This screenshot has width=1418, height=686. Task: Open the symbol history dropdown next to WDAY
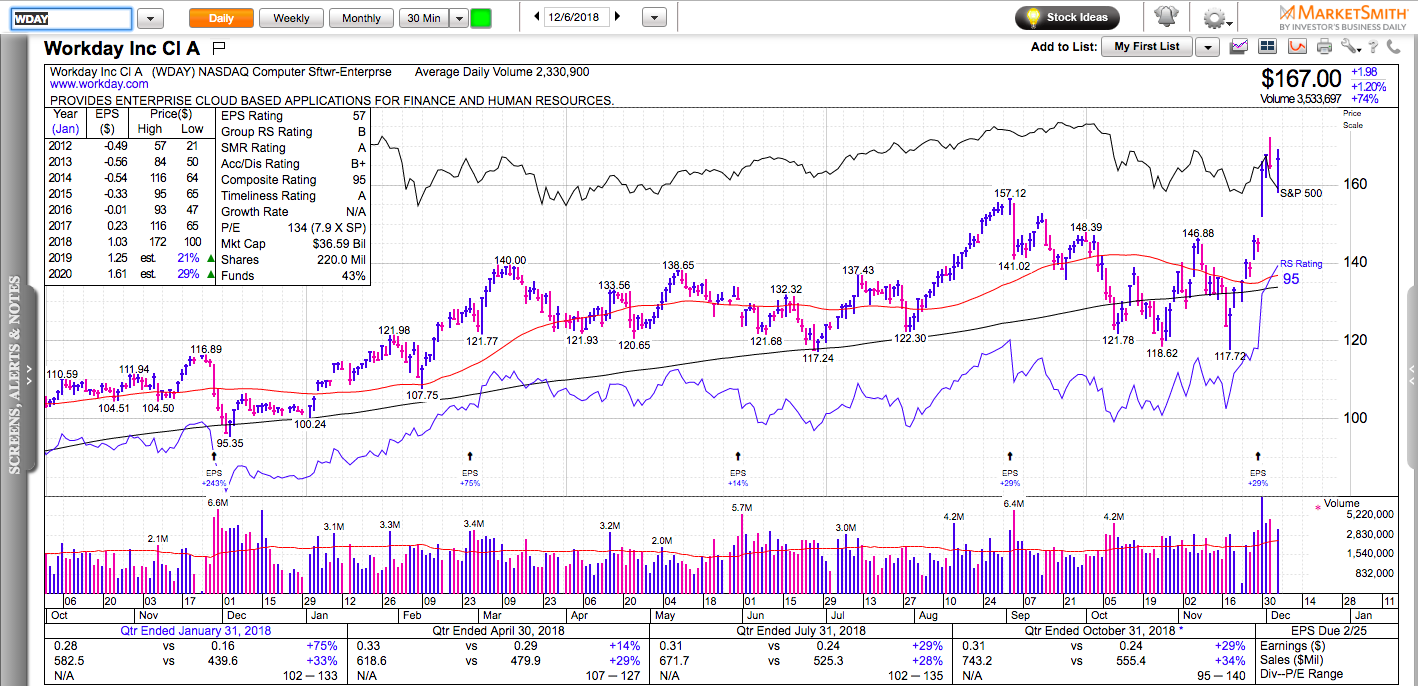[x=150, y=18]
